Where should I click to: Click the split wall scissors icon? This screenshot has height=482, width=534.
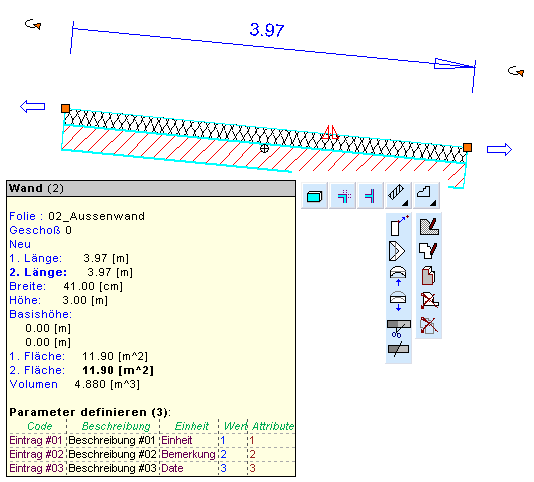398,328
